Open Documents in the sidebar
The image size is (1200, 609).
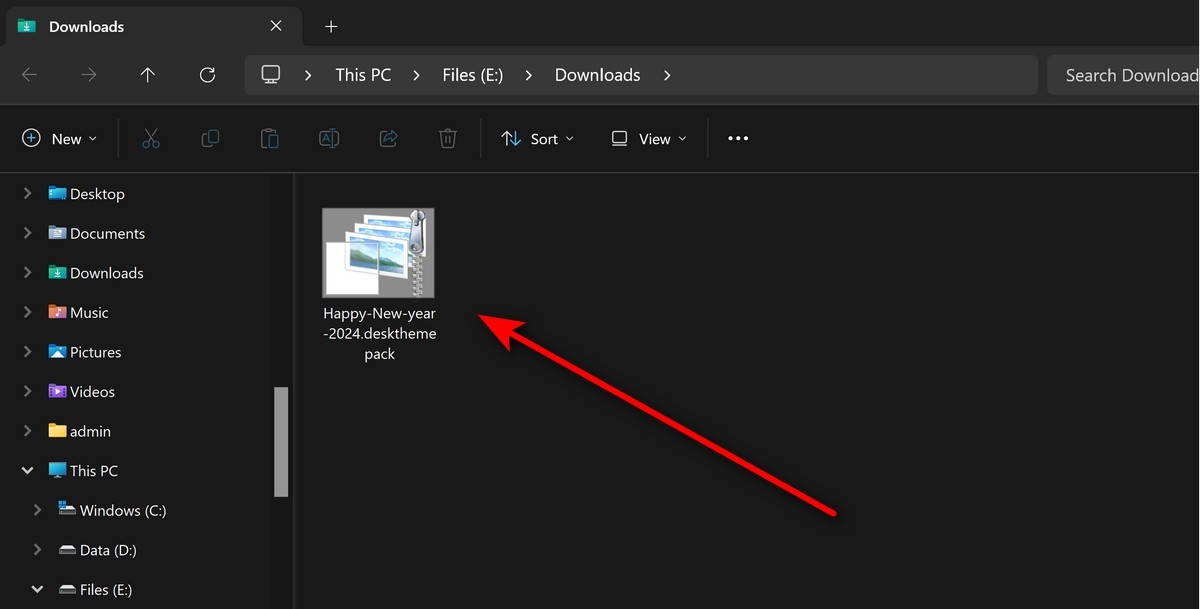pyautogui.click(x=107, y=233)
